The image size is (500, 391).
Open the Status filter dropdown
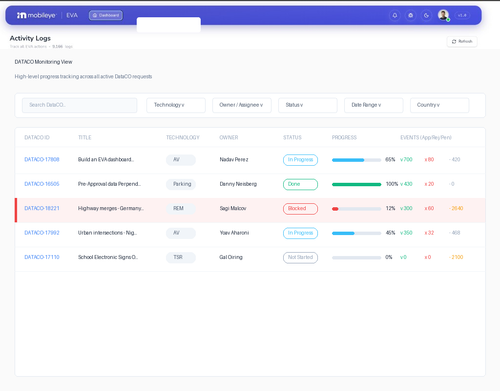(308, 105)
